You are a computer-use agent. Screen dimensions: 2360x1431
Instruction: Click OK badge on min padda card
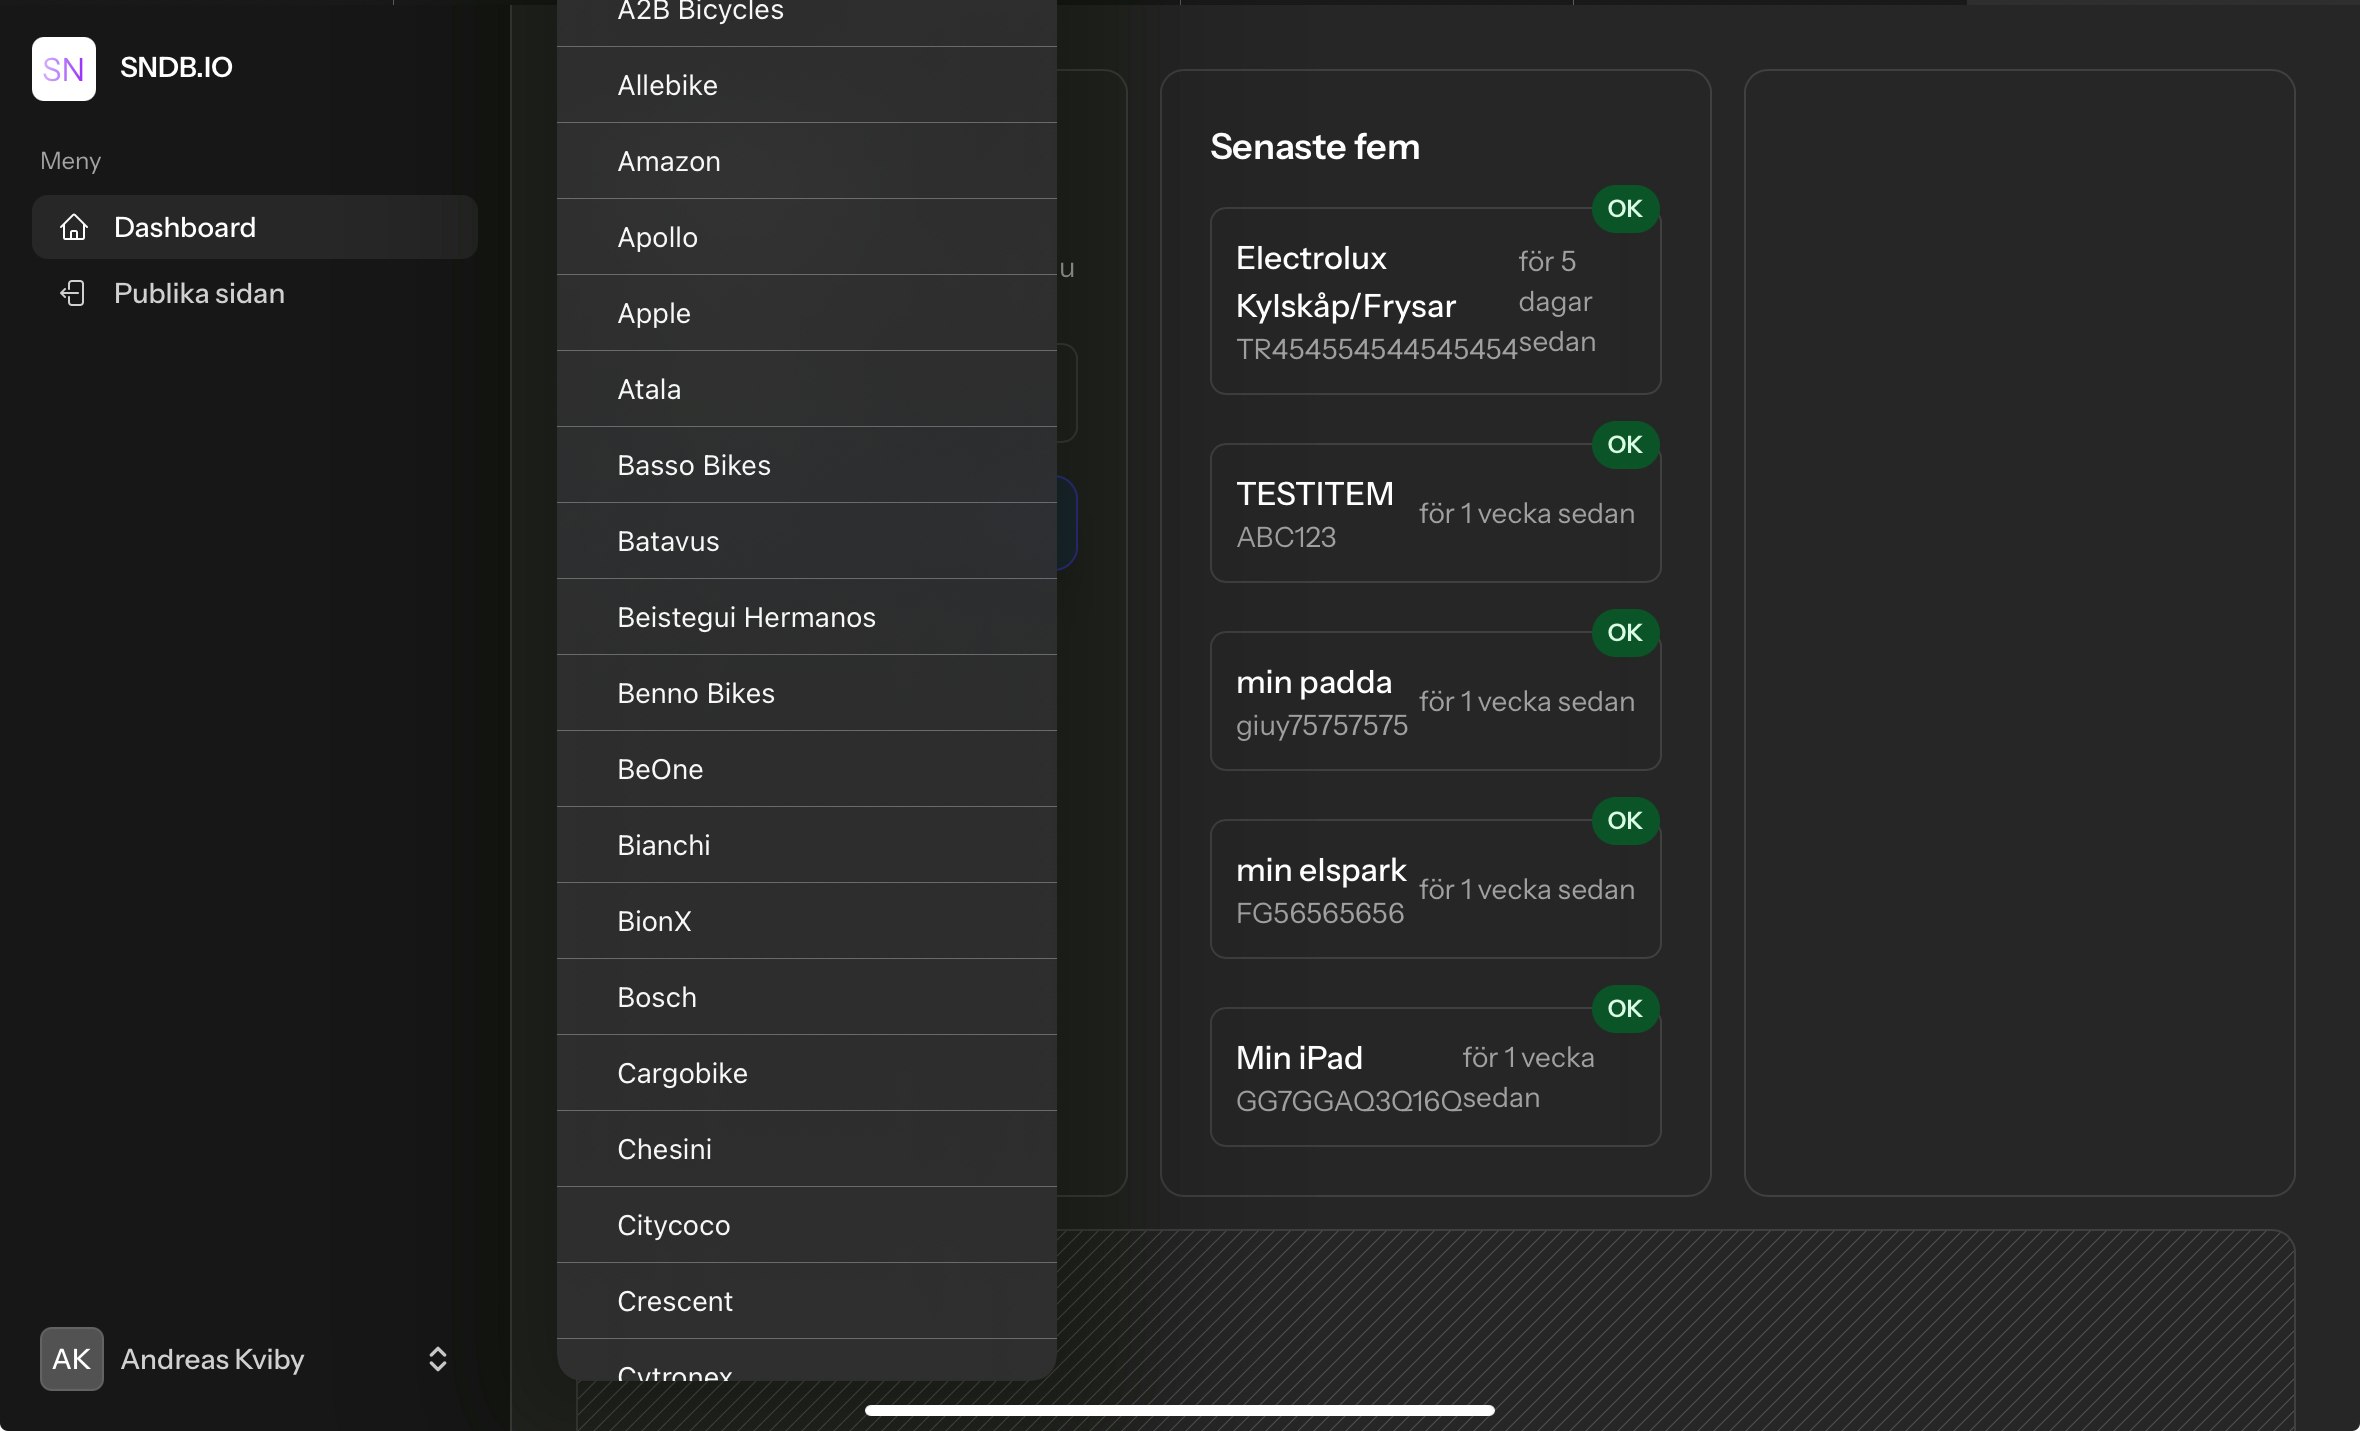(1625, 632)
